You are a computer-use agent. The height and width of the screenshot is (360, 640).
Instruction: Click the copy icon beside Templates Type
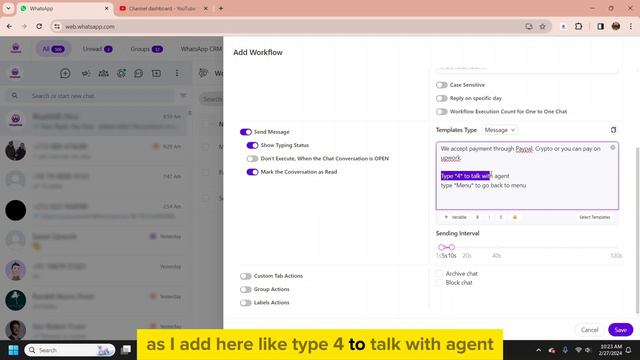pyautogui.click(x=613, y=130)
